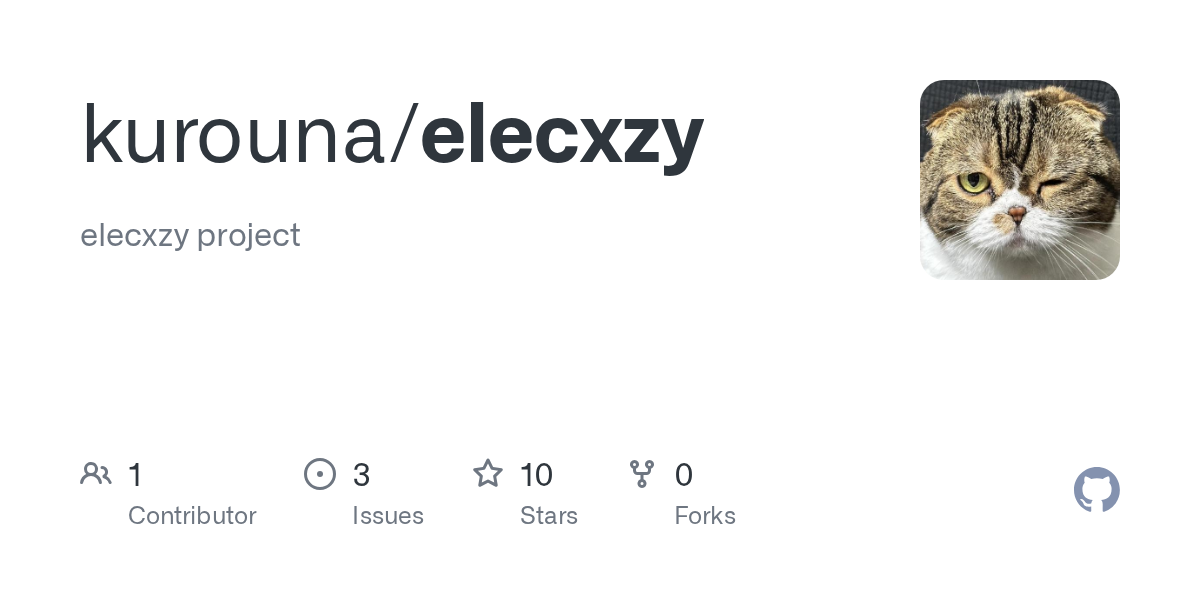Open the bold elecxzy repository name
The height and width of the screenshot is (600, 1200).
(x=562, y=135)
